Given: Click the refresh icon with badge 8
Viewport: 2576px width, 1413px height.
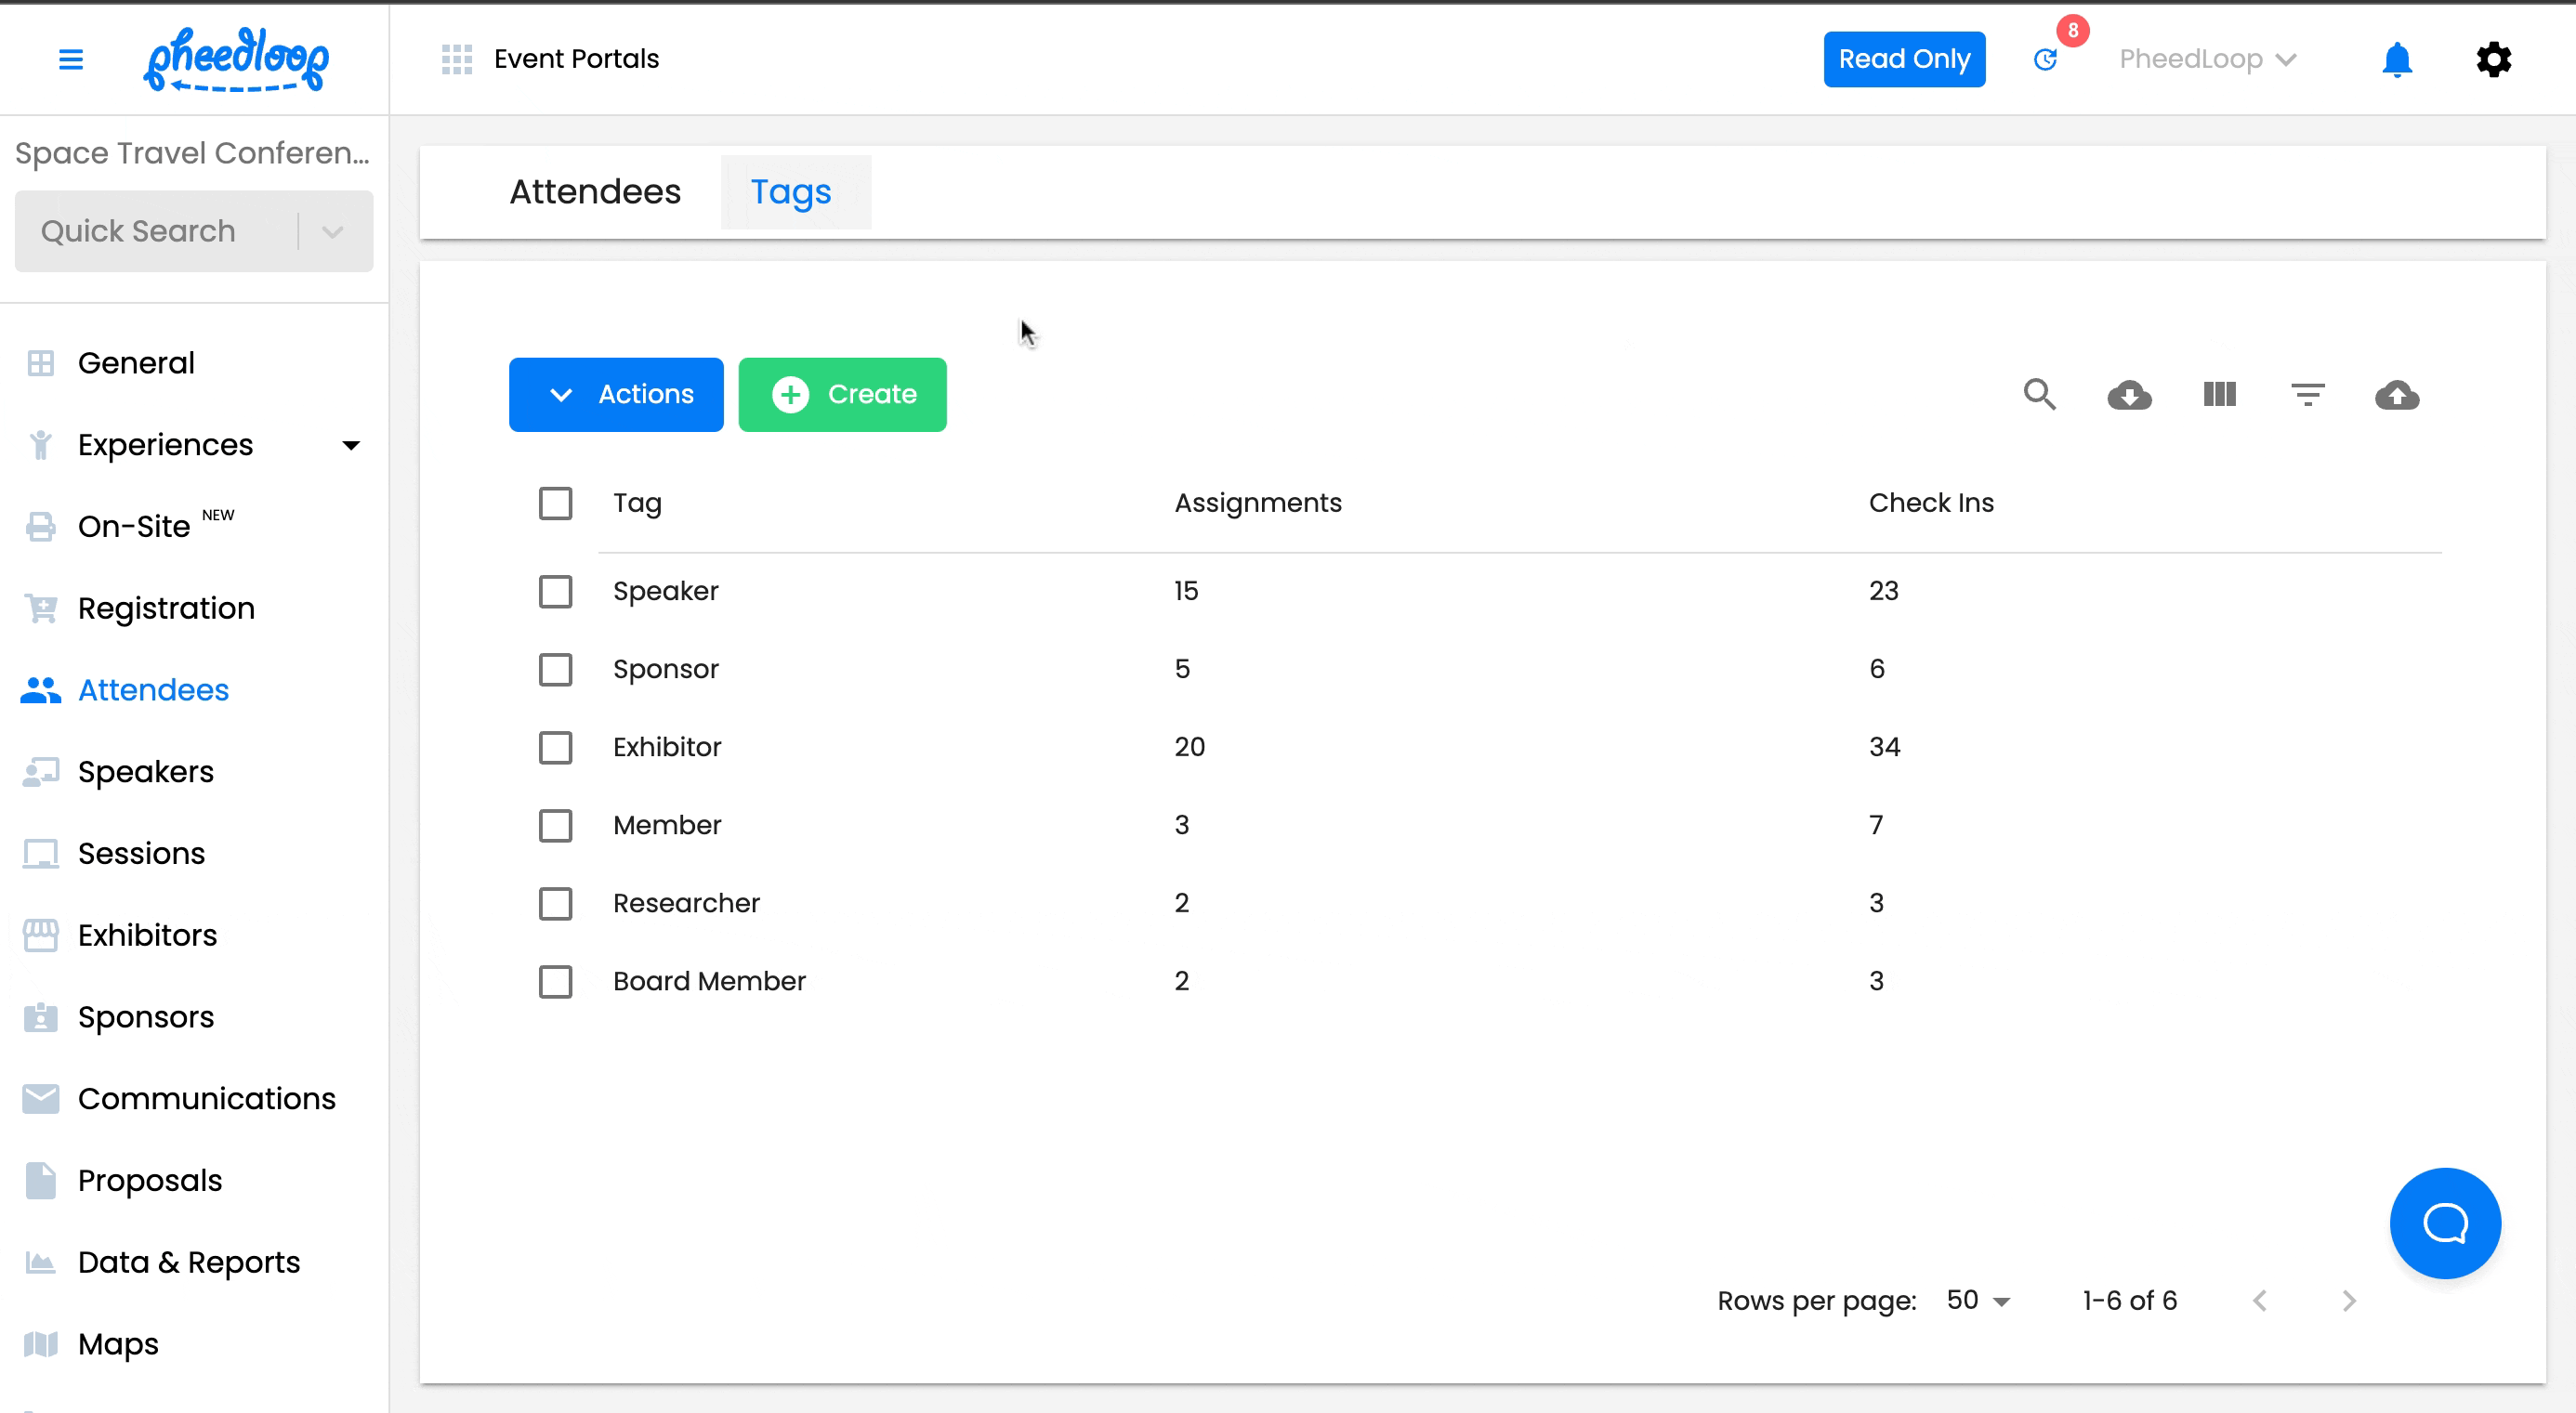Looking at the screenshot, I should [x=2046, y=59].
